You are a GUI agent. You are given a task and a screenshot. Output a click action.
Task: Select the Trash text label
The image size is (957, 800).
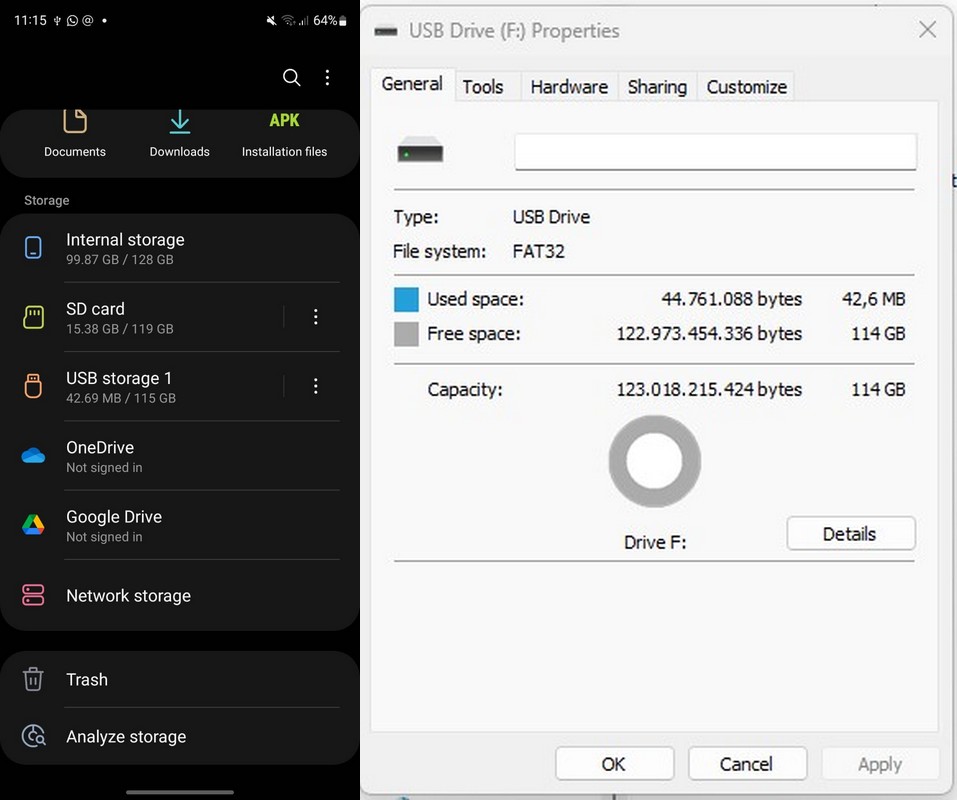tap(87, 679)
